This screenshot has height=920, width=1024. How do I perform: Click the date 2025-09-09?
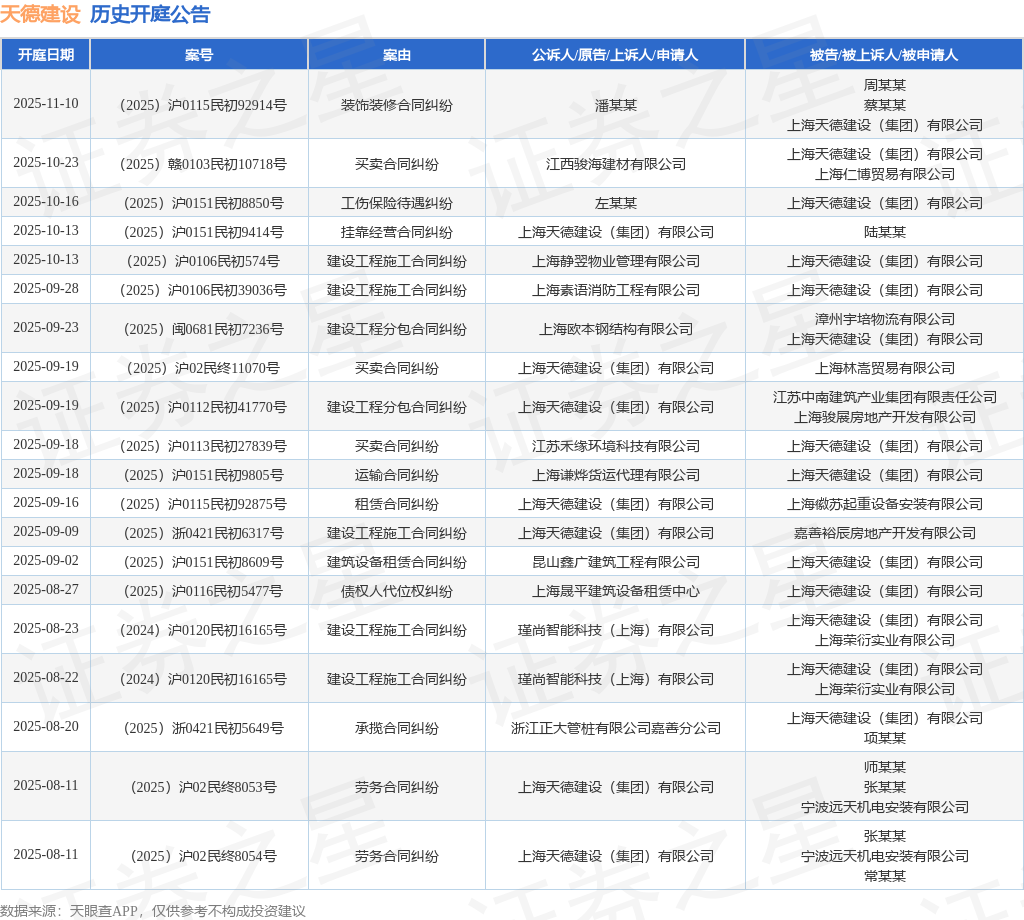coord(46,531)
